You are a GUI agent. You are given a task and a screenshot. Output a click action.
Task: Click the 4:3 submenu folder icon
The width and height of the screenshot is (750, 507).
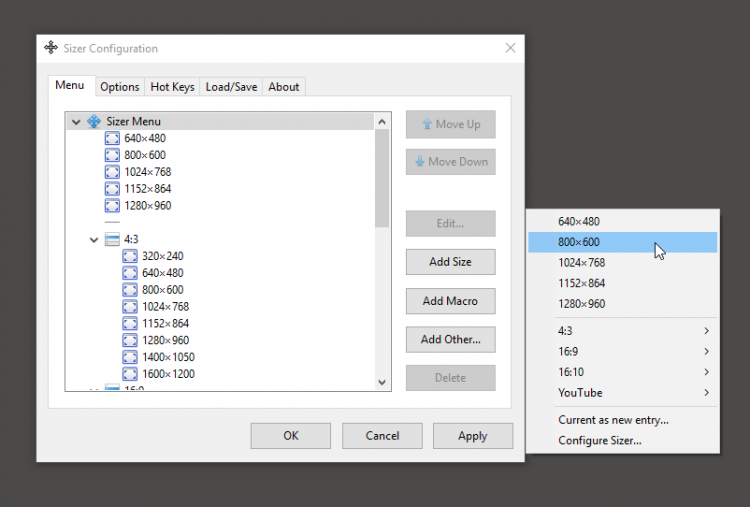point(112,239)
